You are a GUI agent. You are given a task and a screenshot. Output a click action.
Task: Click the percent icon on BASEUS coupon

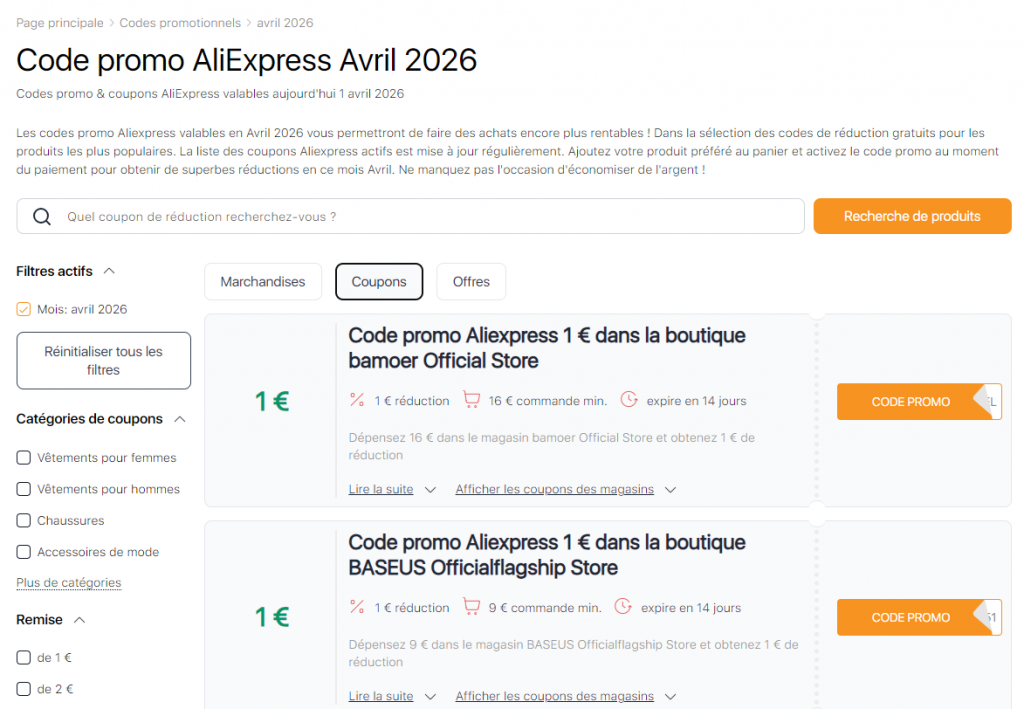357,607
